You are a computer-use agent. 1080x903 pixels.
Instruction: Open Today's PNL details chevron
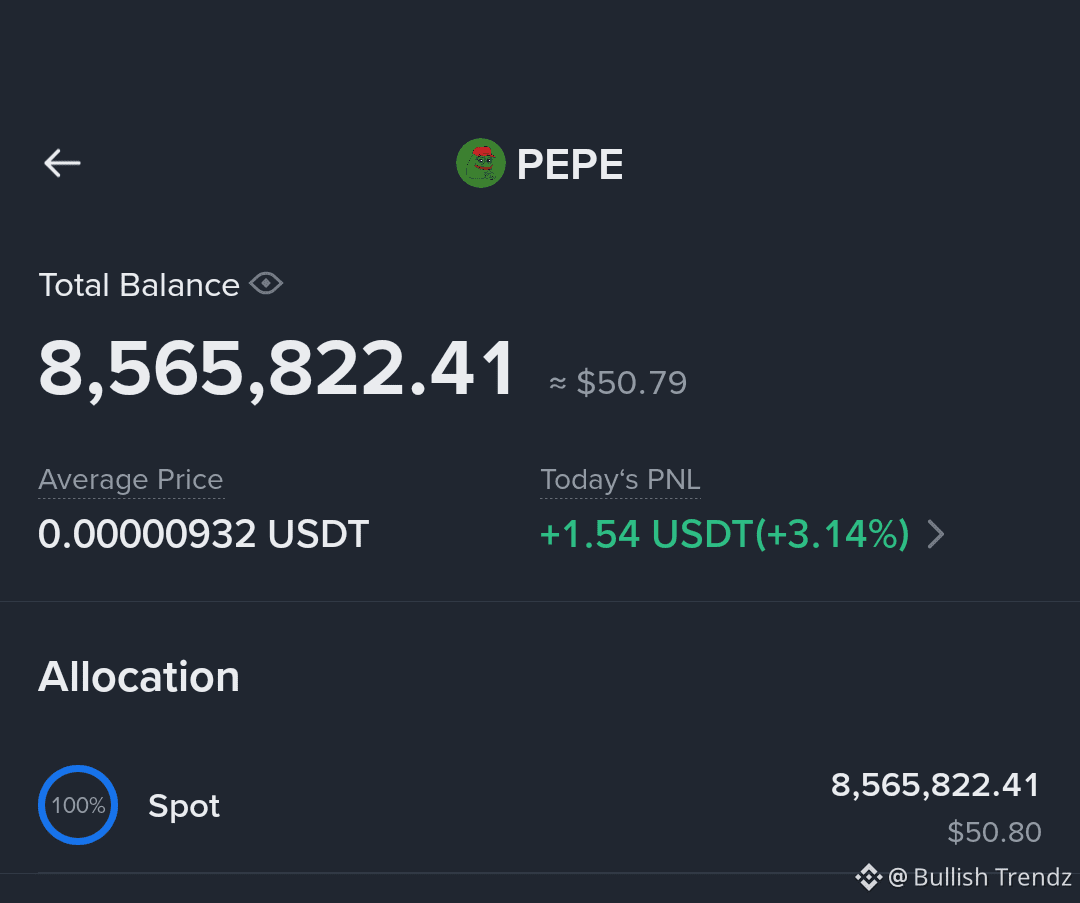point(935,534)
